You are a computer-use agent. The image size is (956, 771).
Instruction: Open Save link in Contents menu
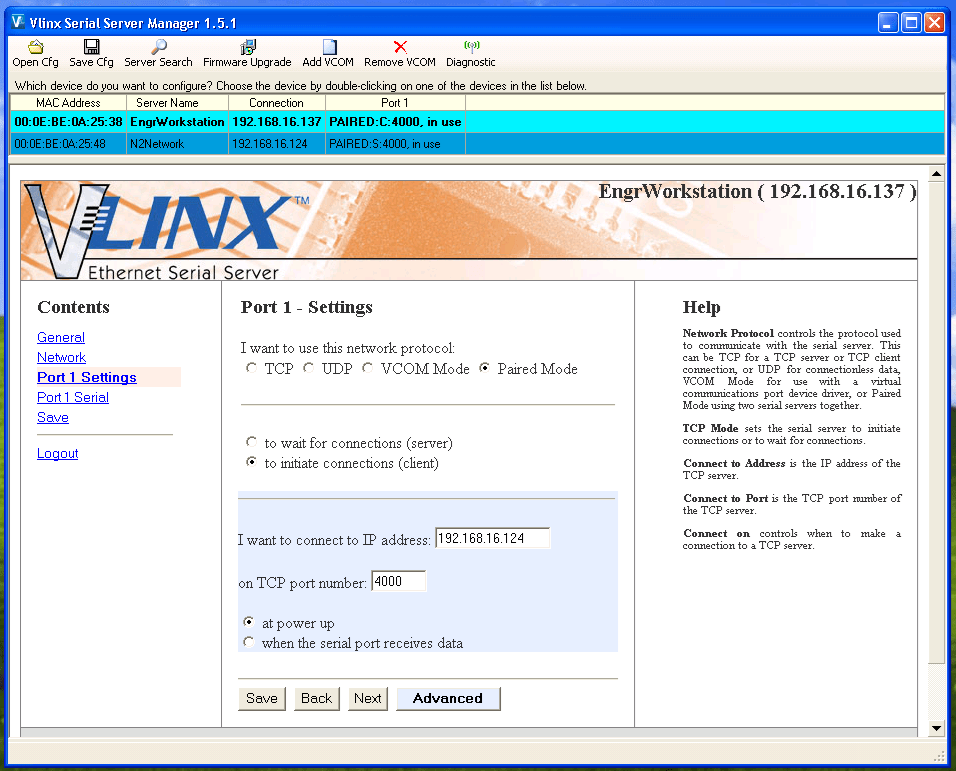tap(53, 417)
